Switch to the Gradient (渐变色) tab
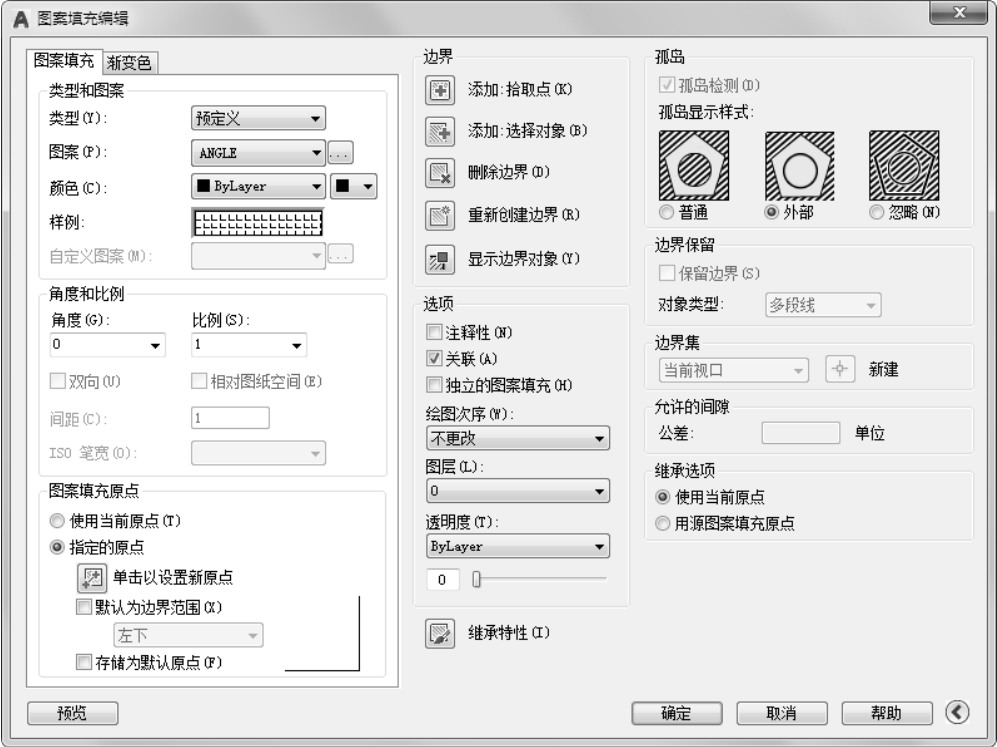This screenshot has width=997, height=747. coord(130,62)
